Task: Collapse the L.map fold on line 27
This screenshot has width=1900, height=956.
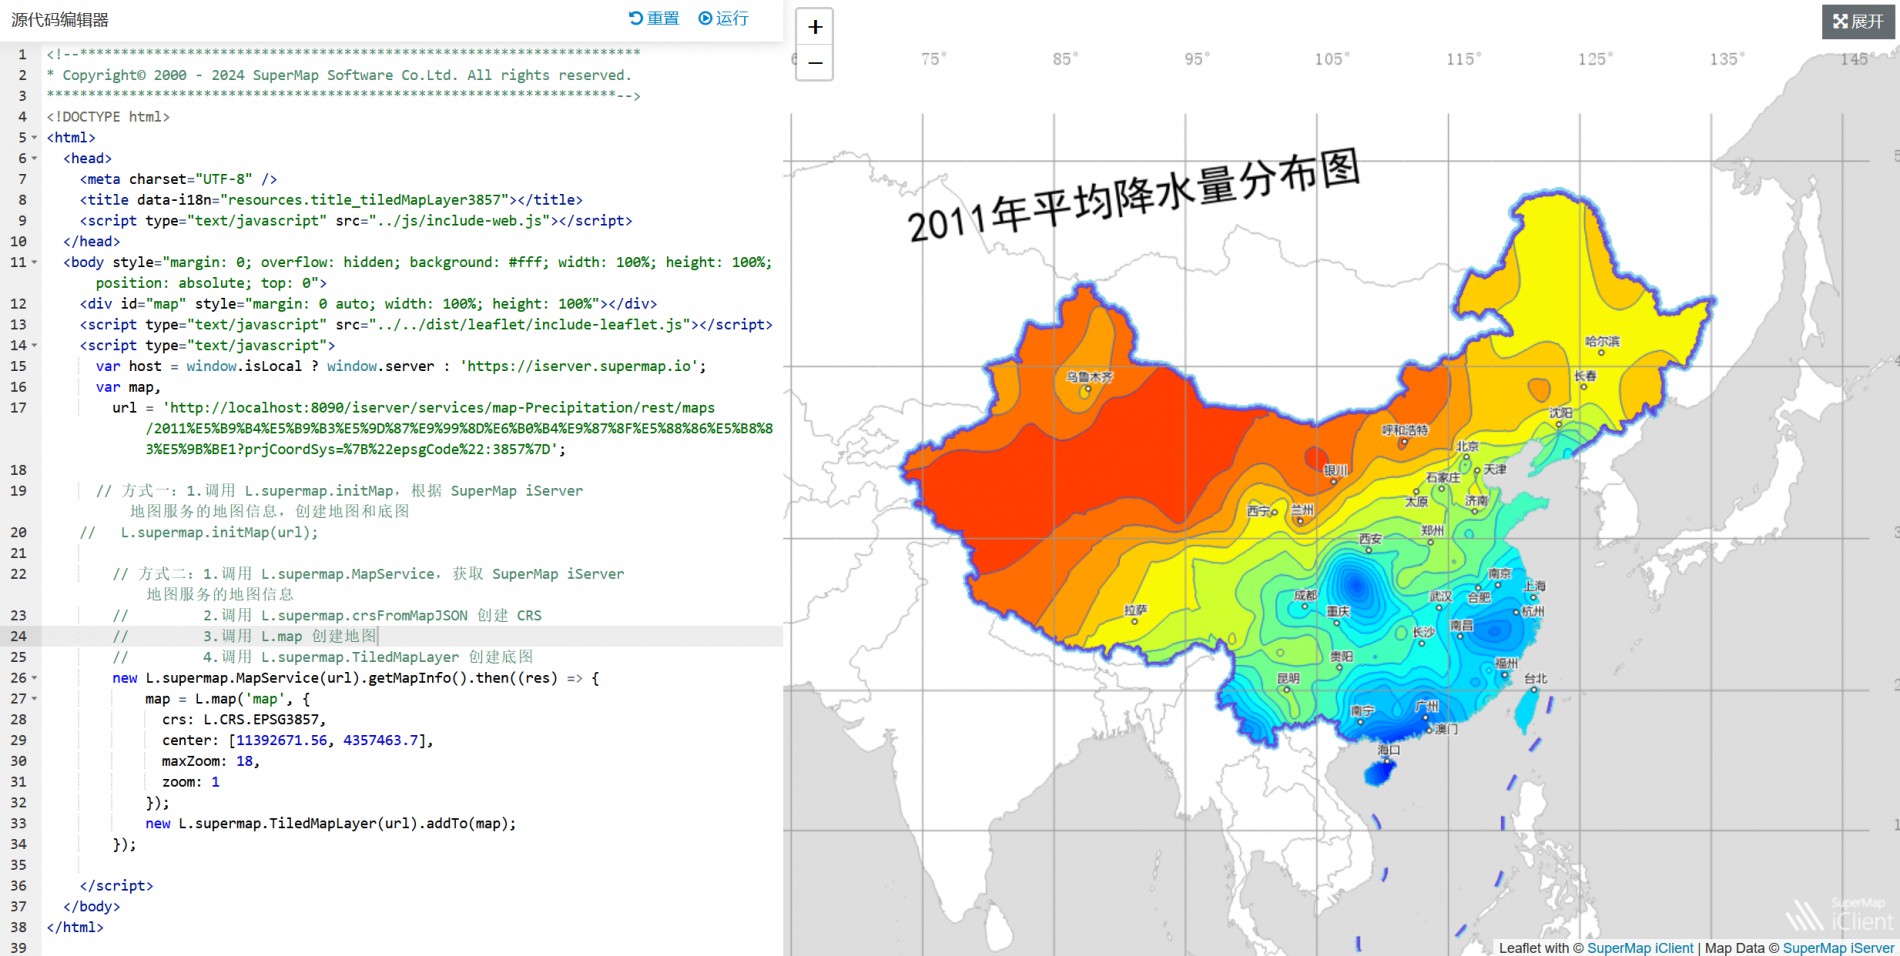Action: coord(34,699)
